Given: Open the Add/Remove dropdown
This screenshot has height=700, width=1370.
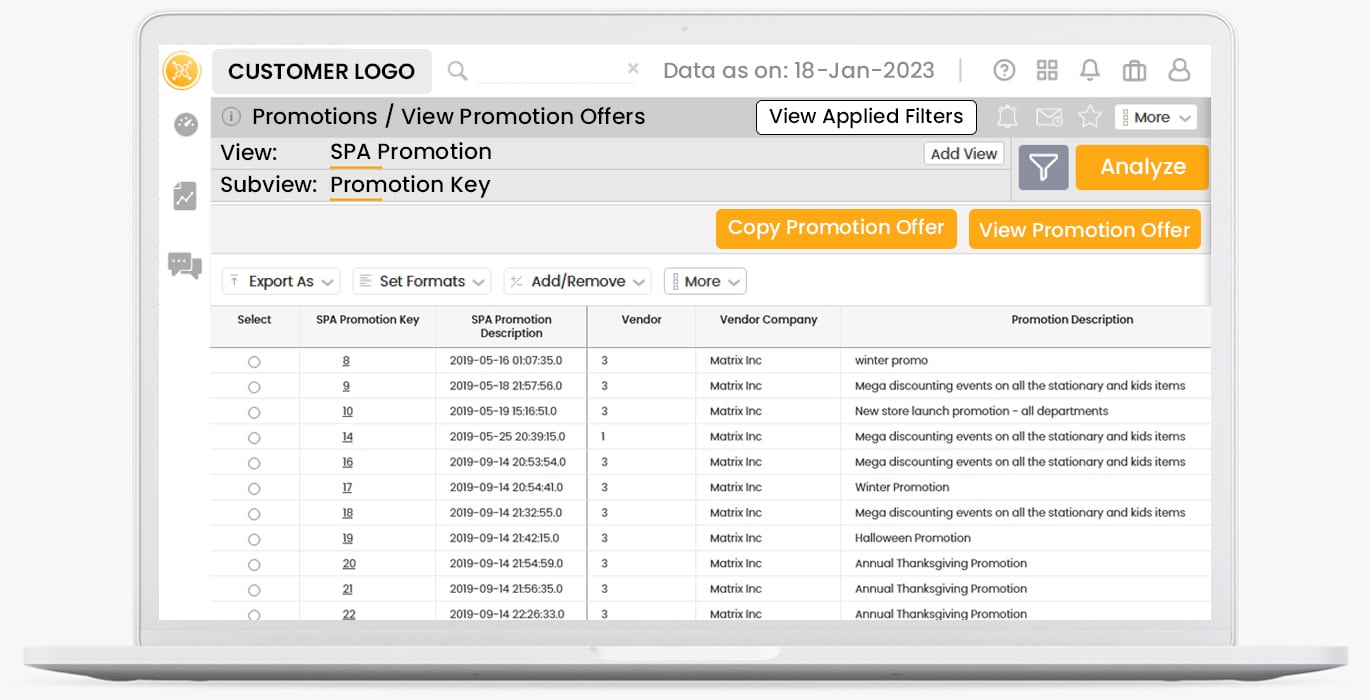Looking at the screenshot, I should 578,281.
